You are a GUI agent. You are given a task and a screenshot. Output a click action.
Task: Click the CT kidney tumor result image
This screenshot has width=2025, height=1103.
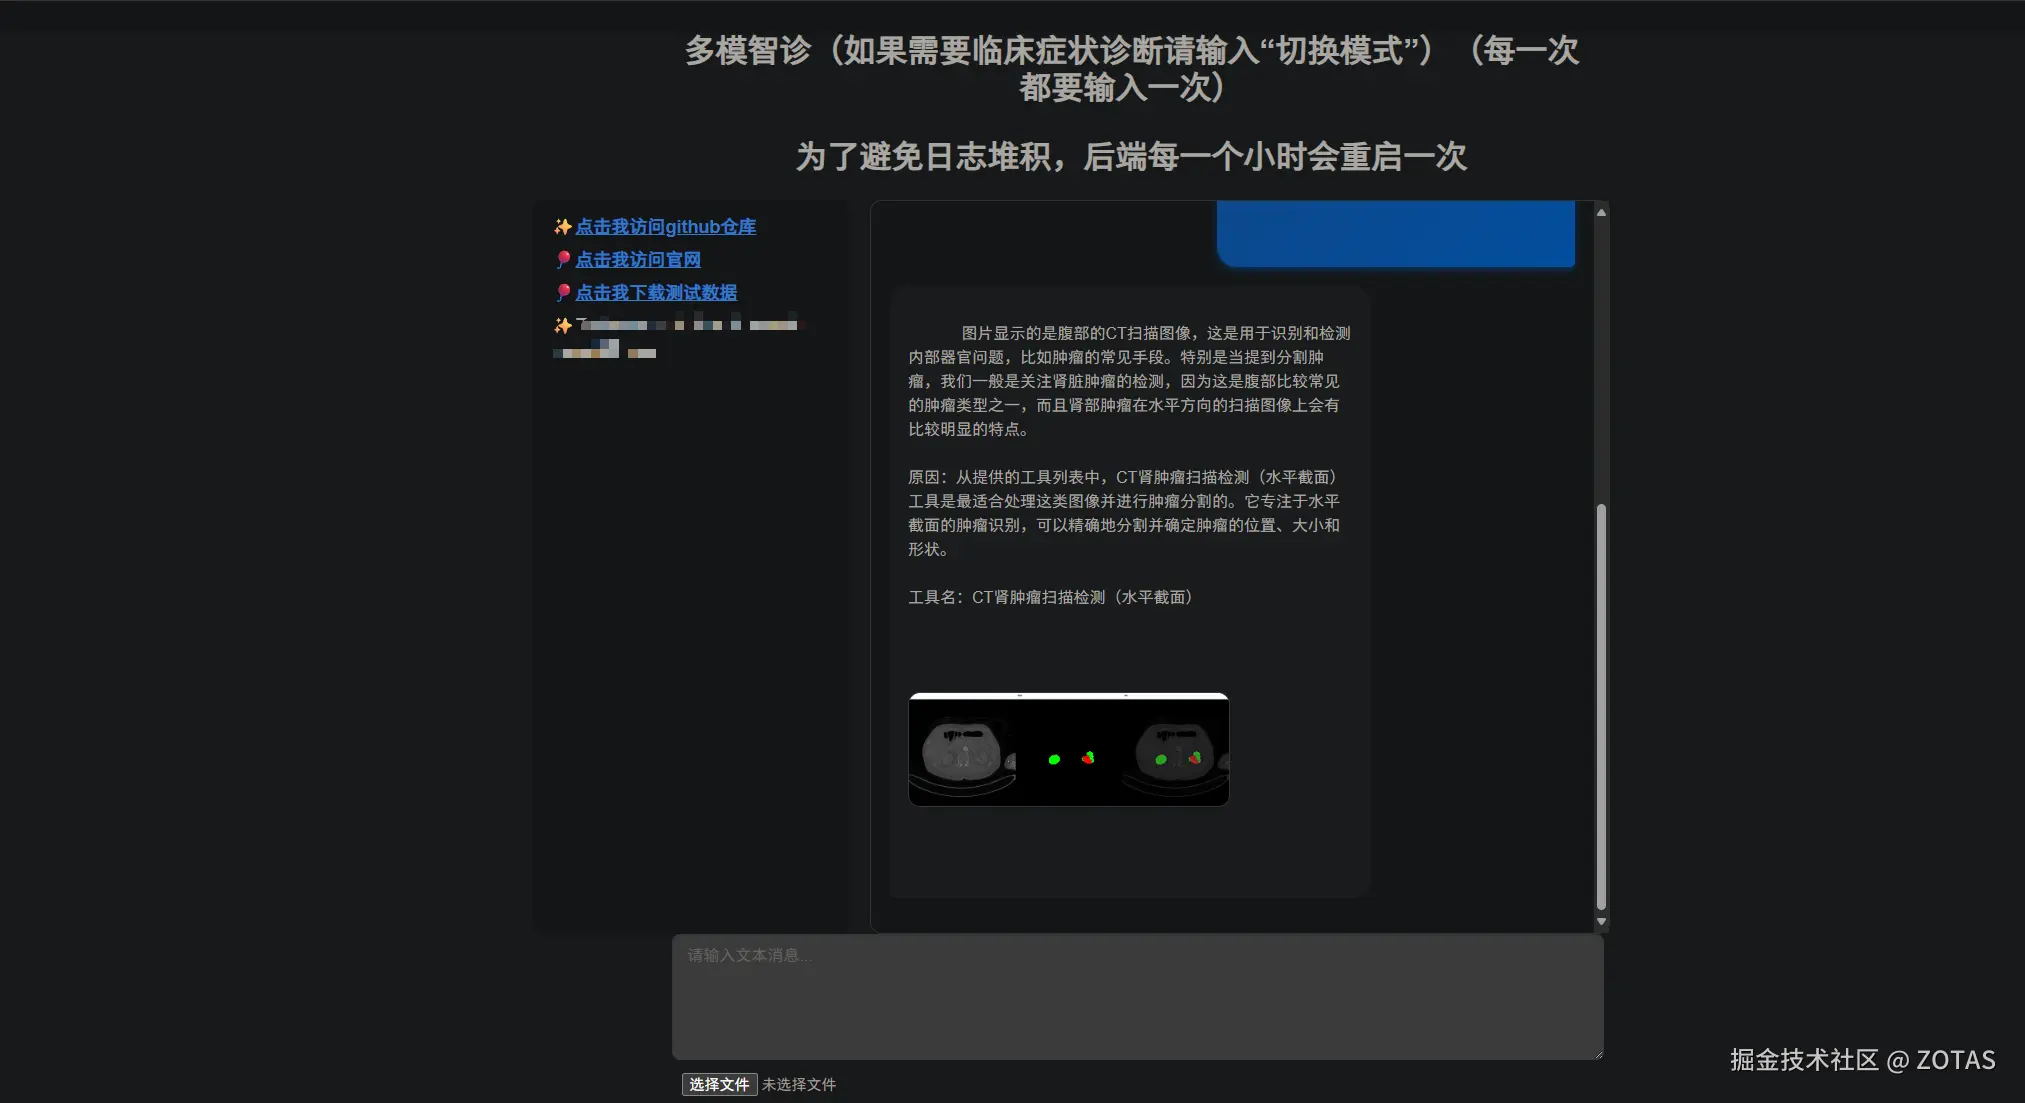point(1067,750)
